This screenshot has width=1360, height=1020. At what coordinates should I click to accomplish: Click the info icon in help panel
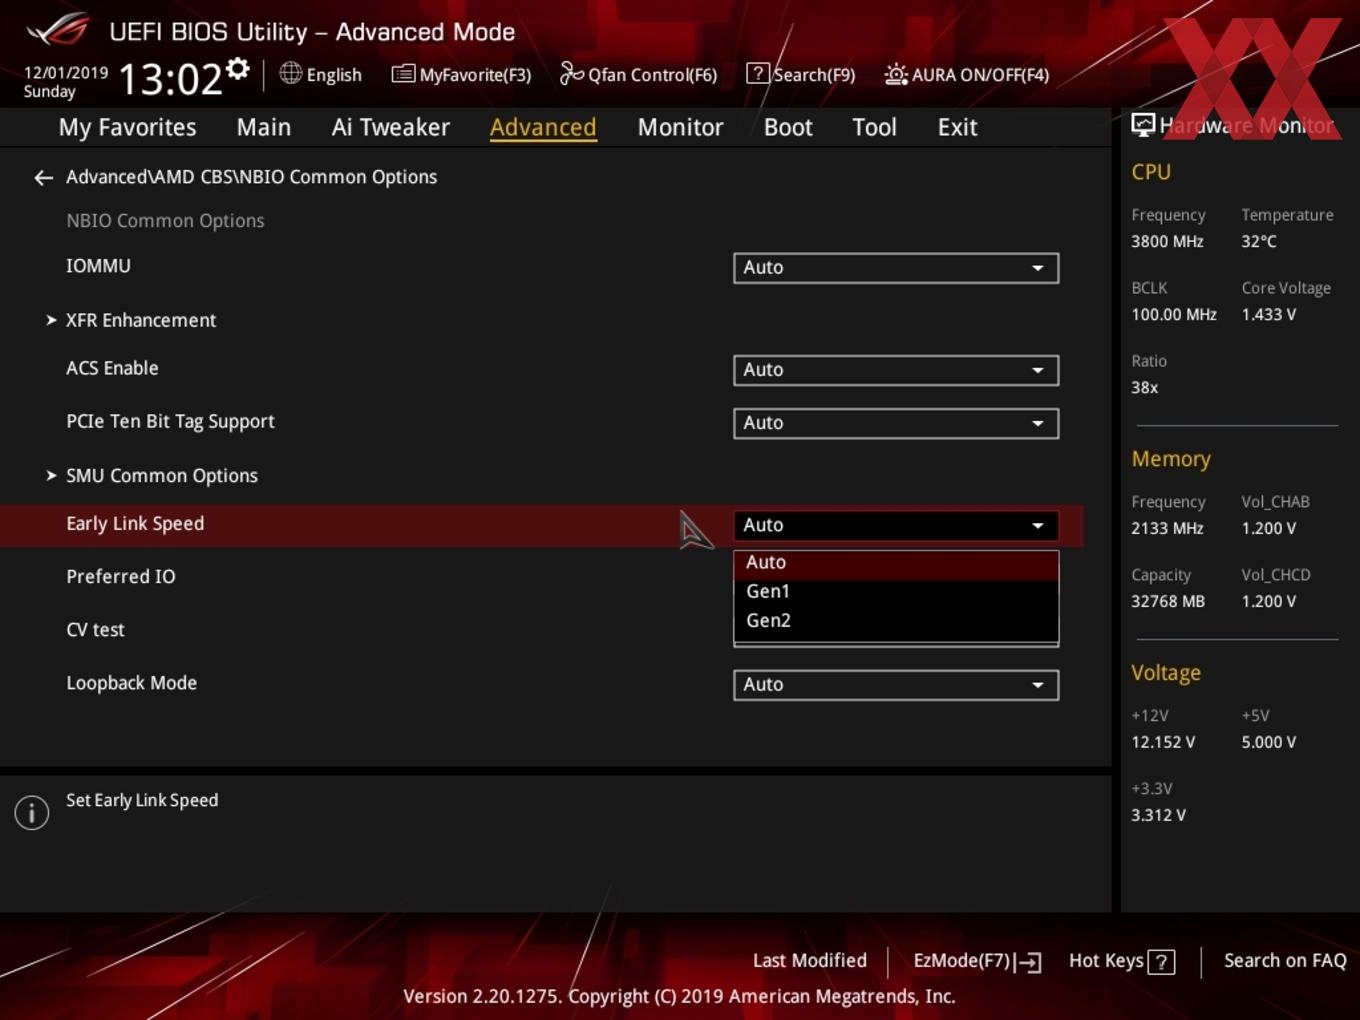[x=32, y=812]
